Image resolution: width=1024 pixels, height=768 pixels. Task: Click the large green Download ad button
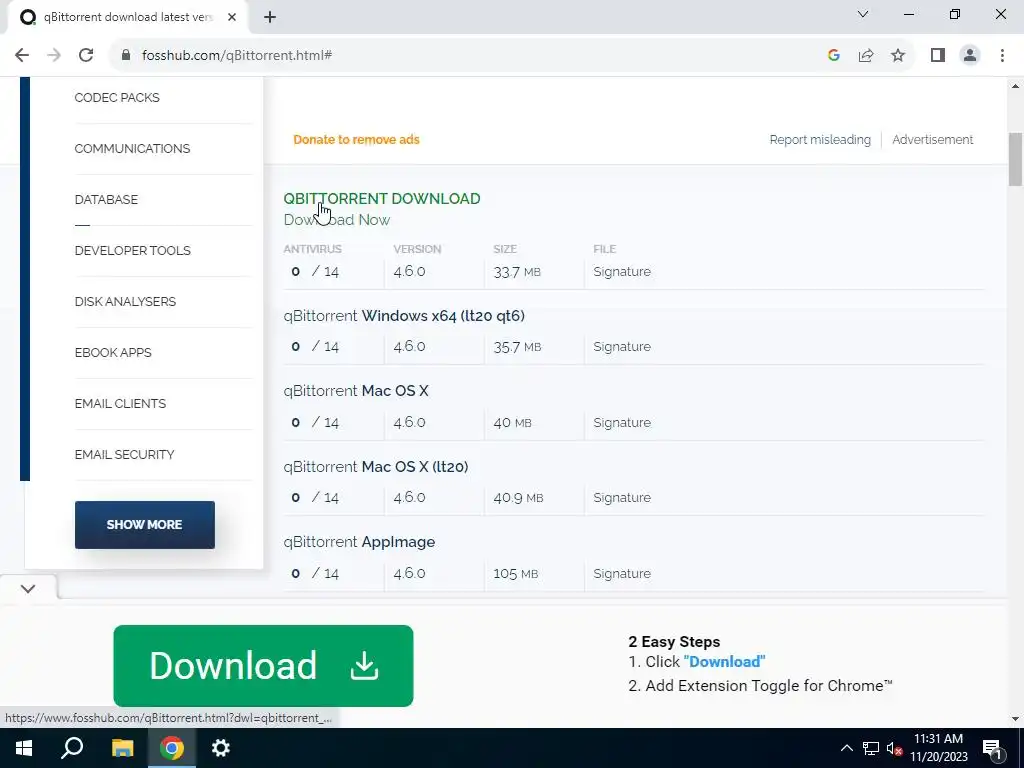263,665
